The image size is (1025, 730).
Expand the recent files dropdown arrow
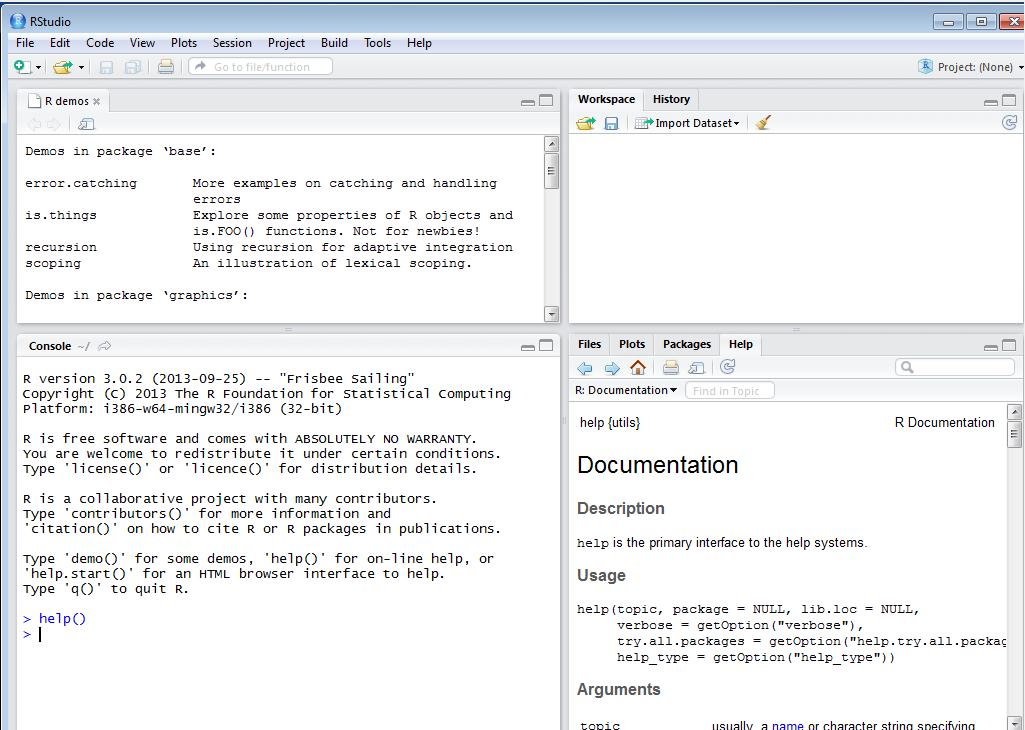coord(81,67)
